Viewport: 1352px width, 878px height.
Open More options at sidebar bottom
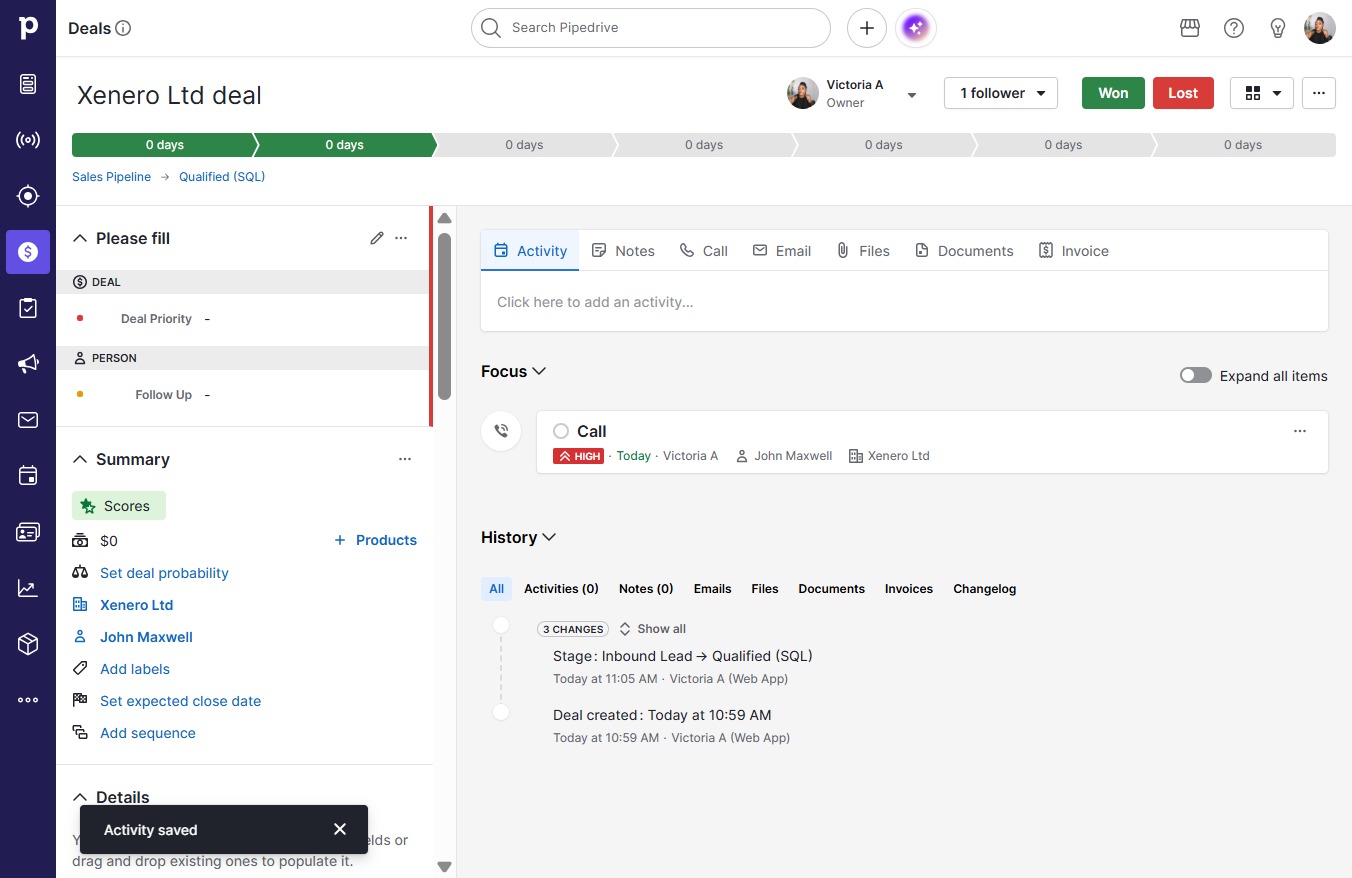tap(28, 700)
